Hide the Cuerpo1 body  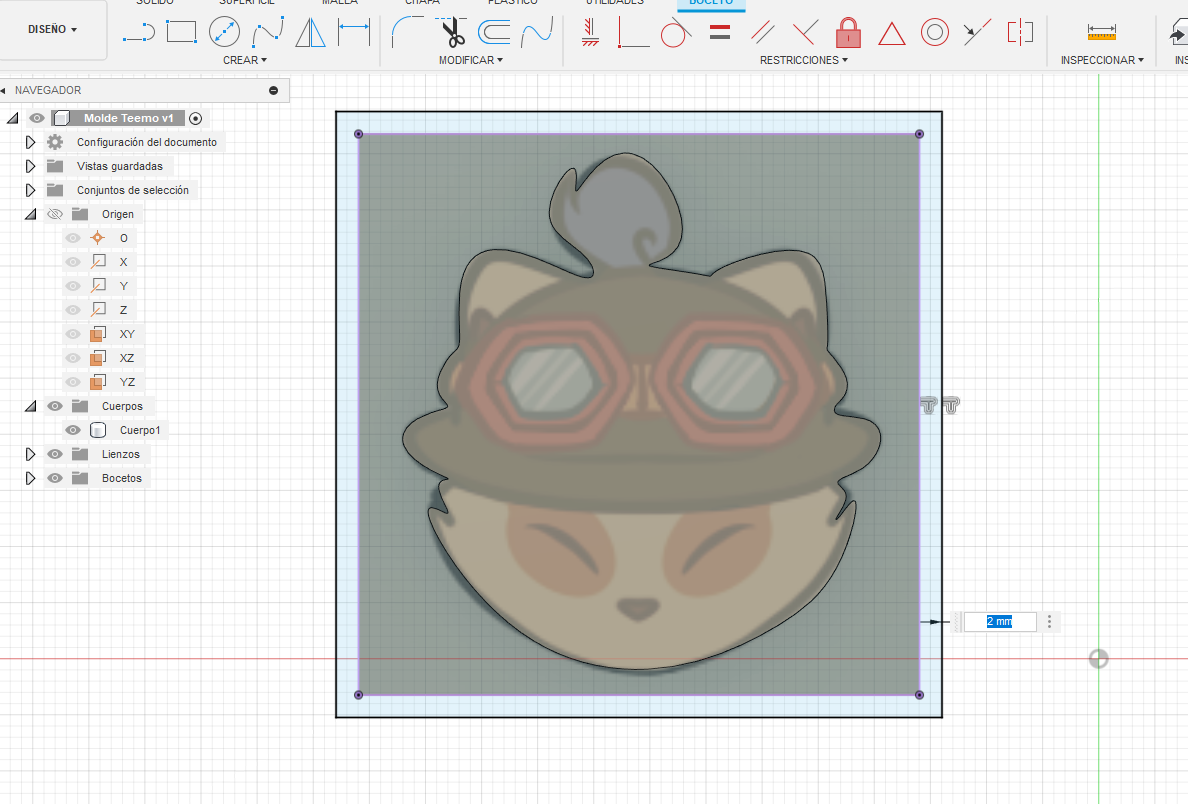73,430
